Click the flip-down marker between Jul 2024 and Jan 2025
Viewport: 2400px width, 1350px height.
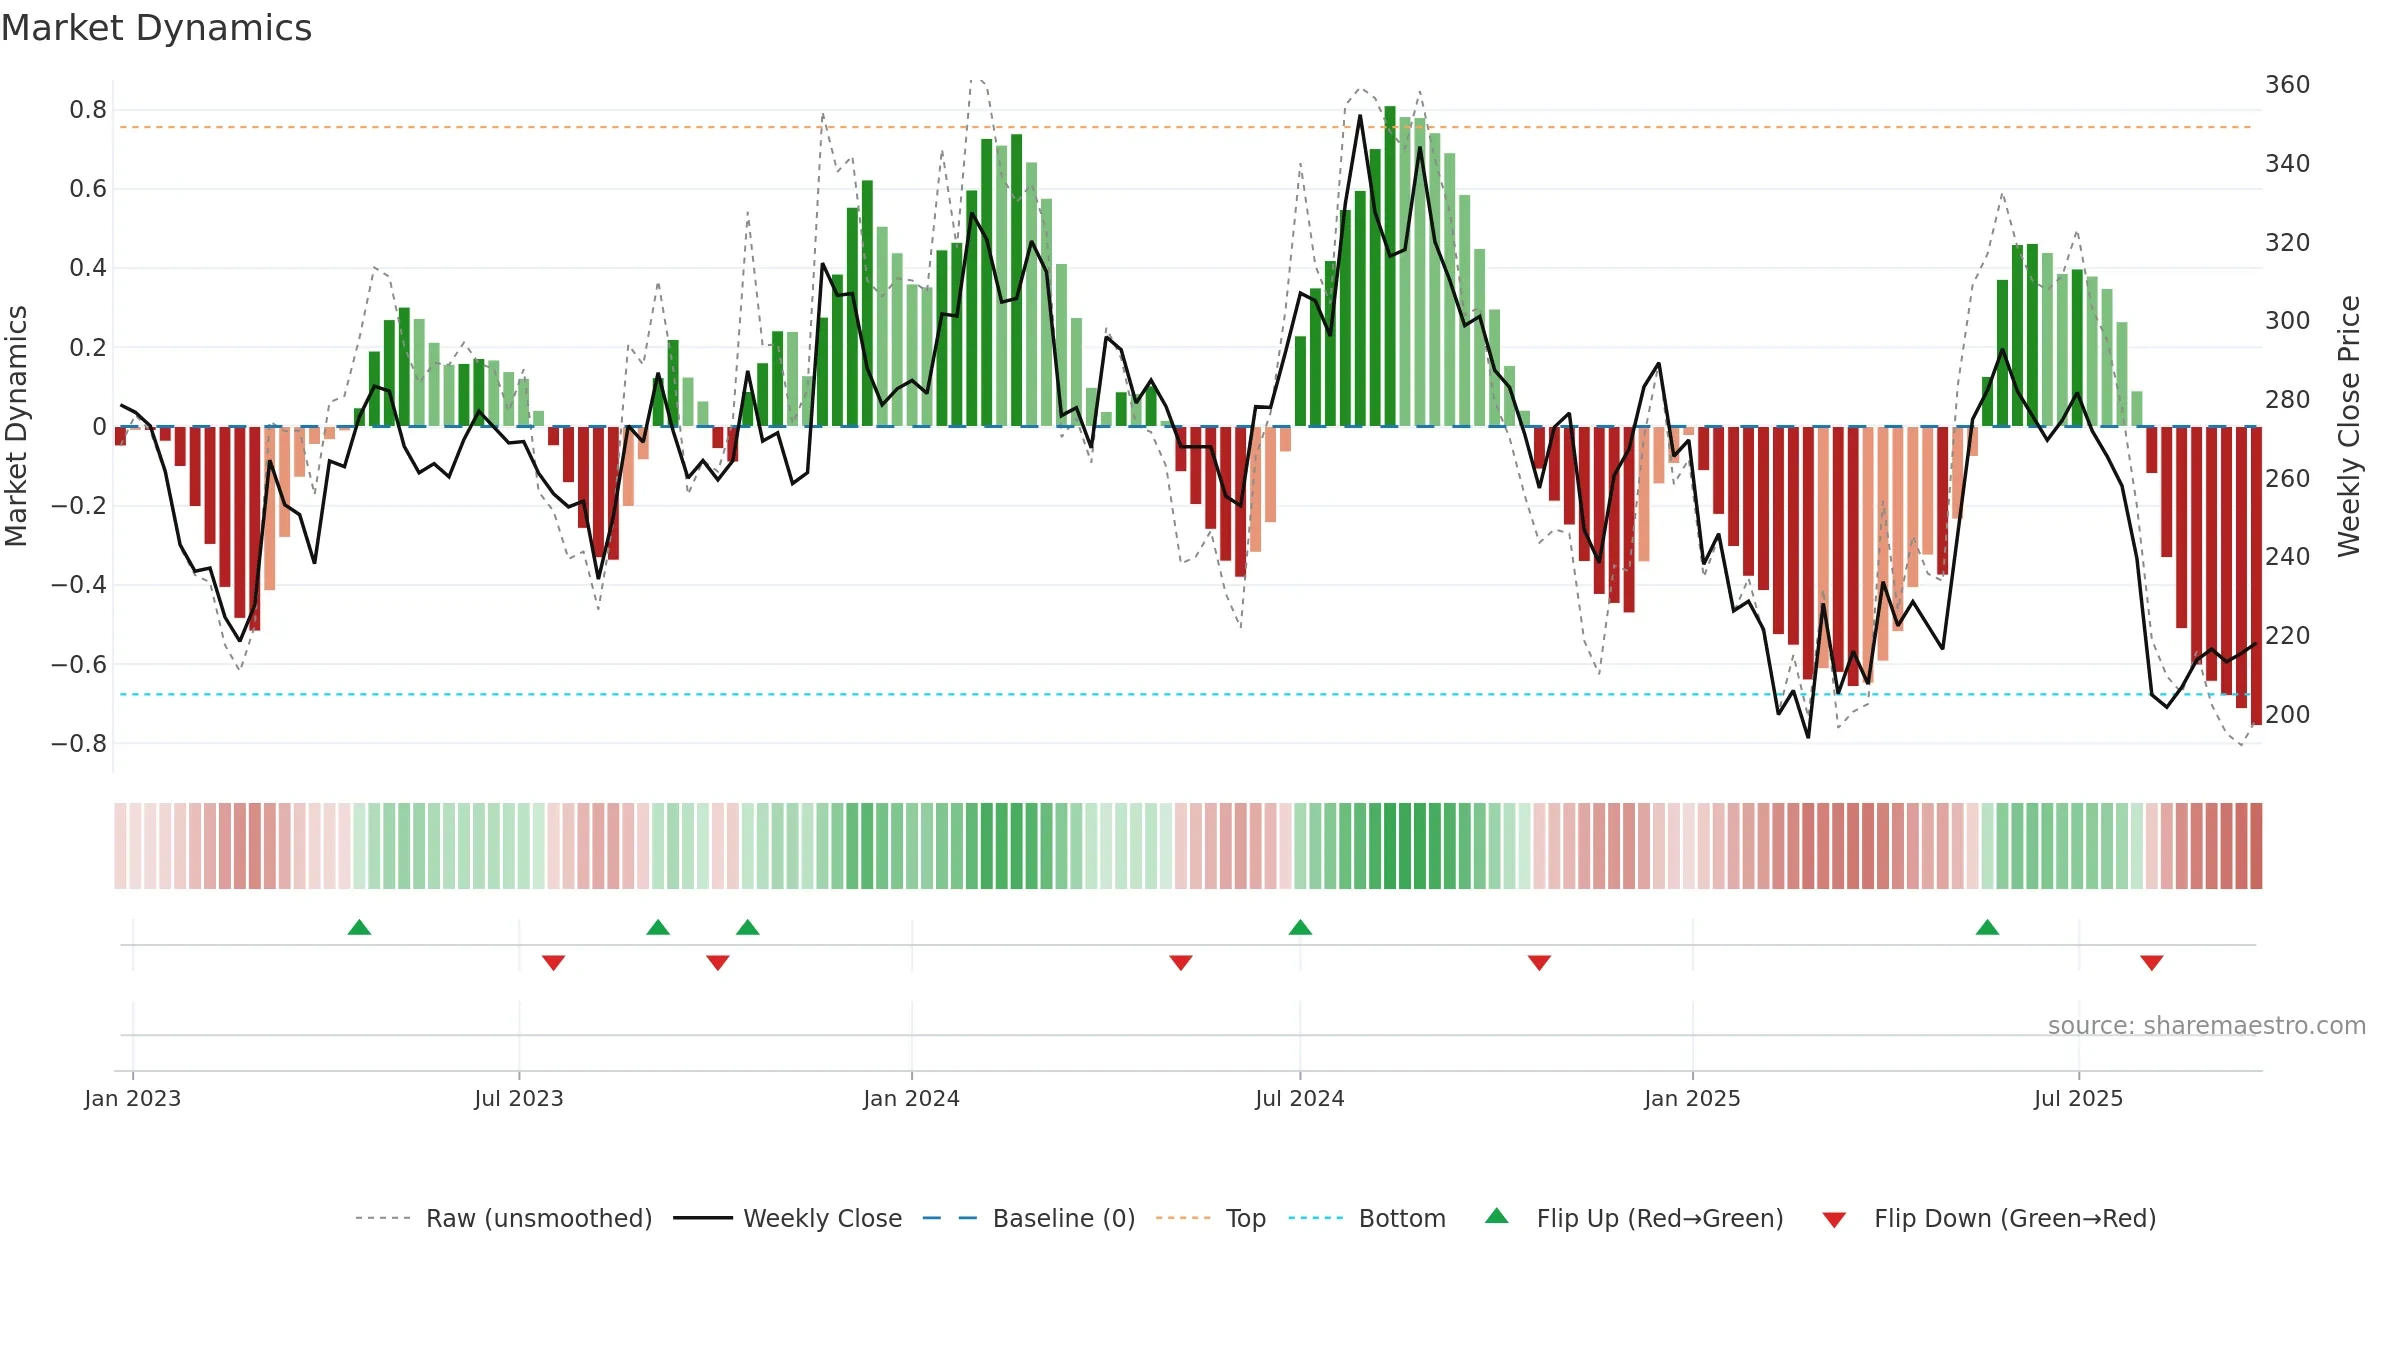[1539, 962]
